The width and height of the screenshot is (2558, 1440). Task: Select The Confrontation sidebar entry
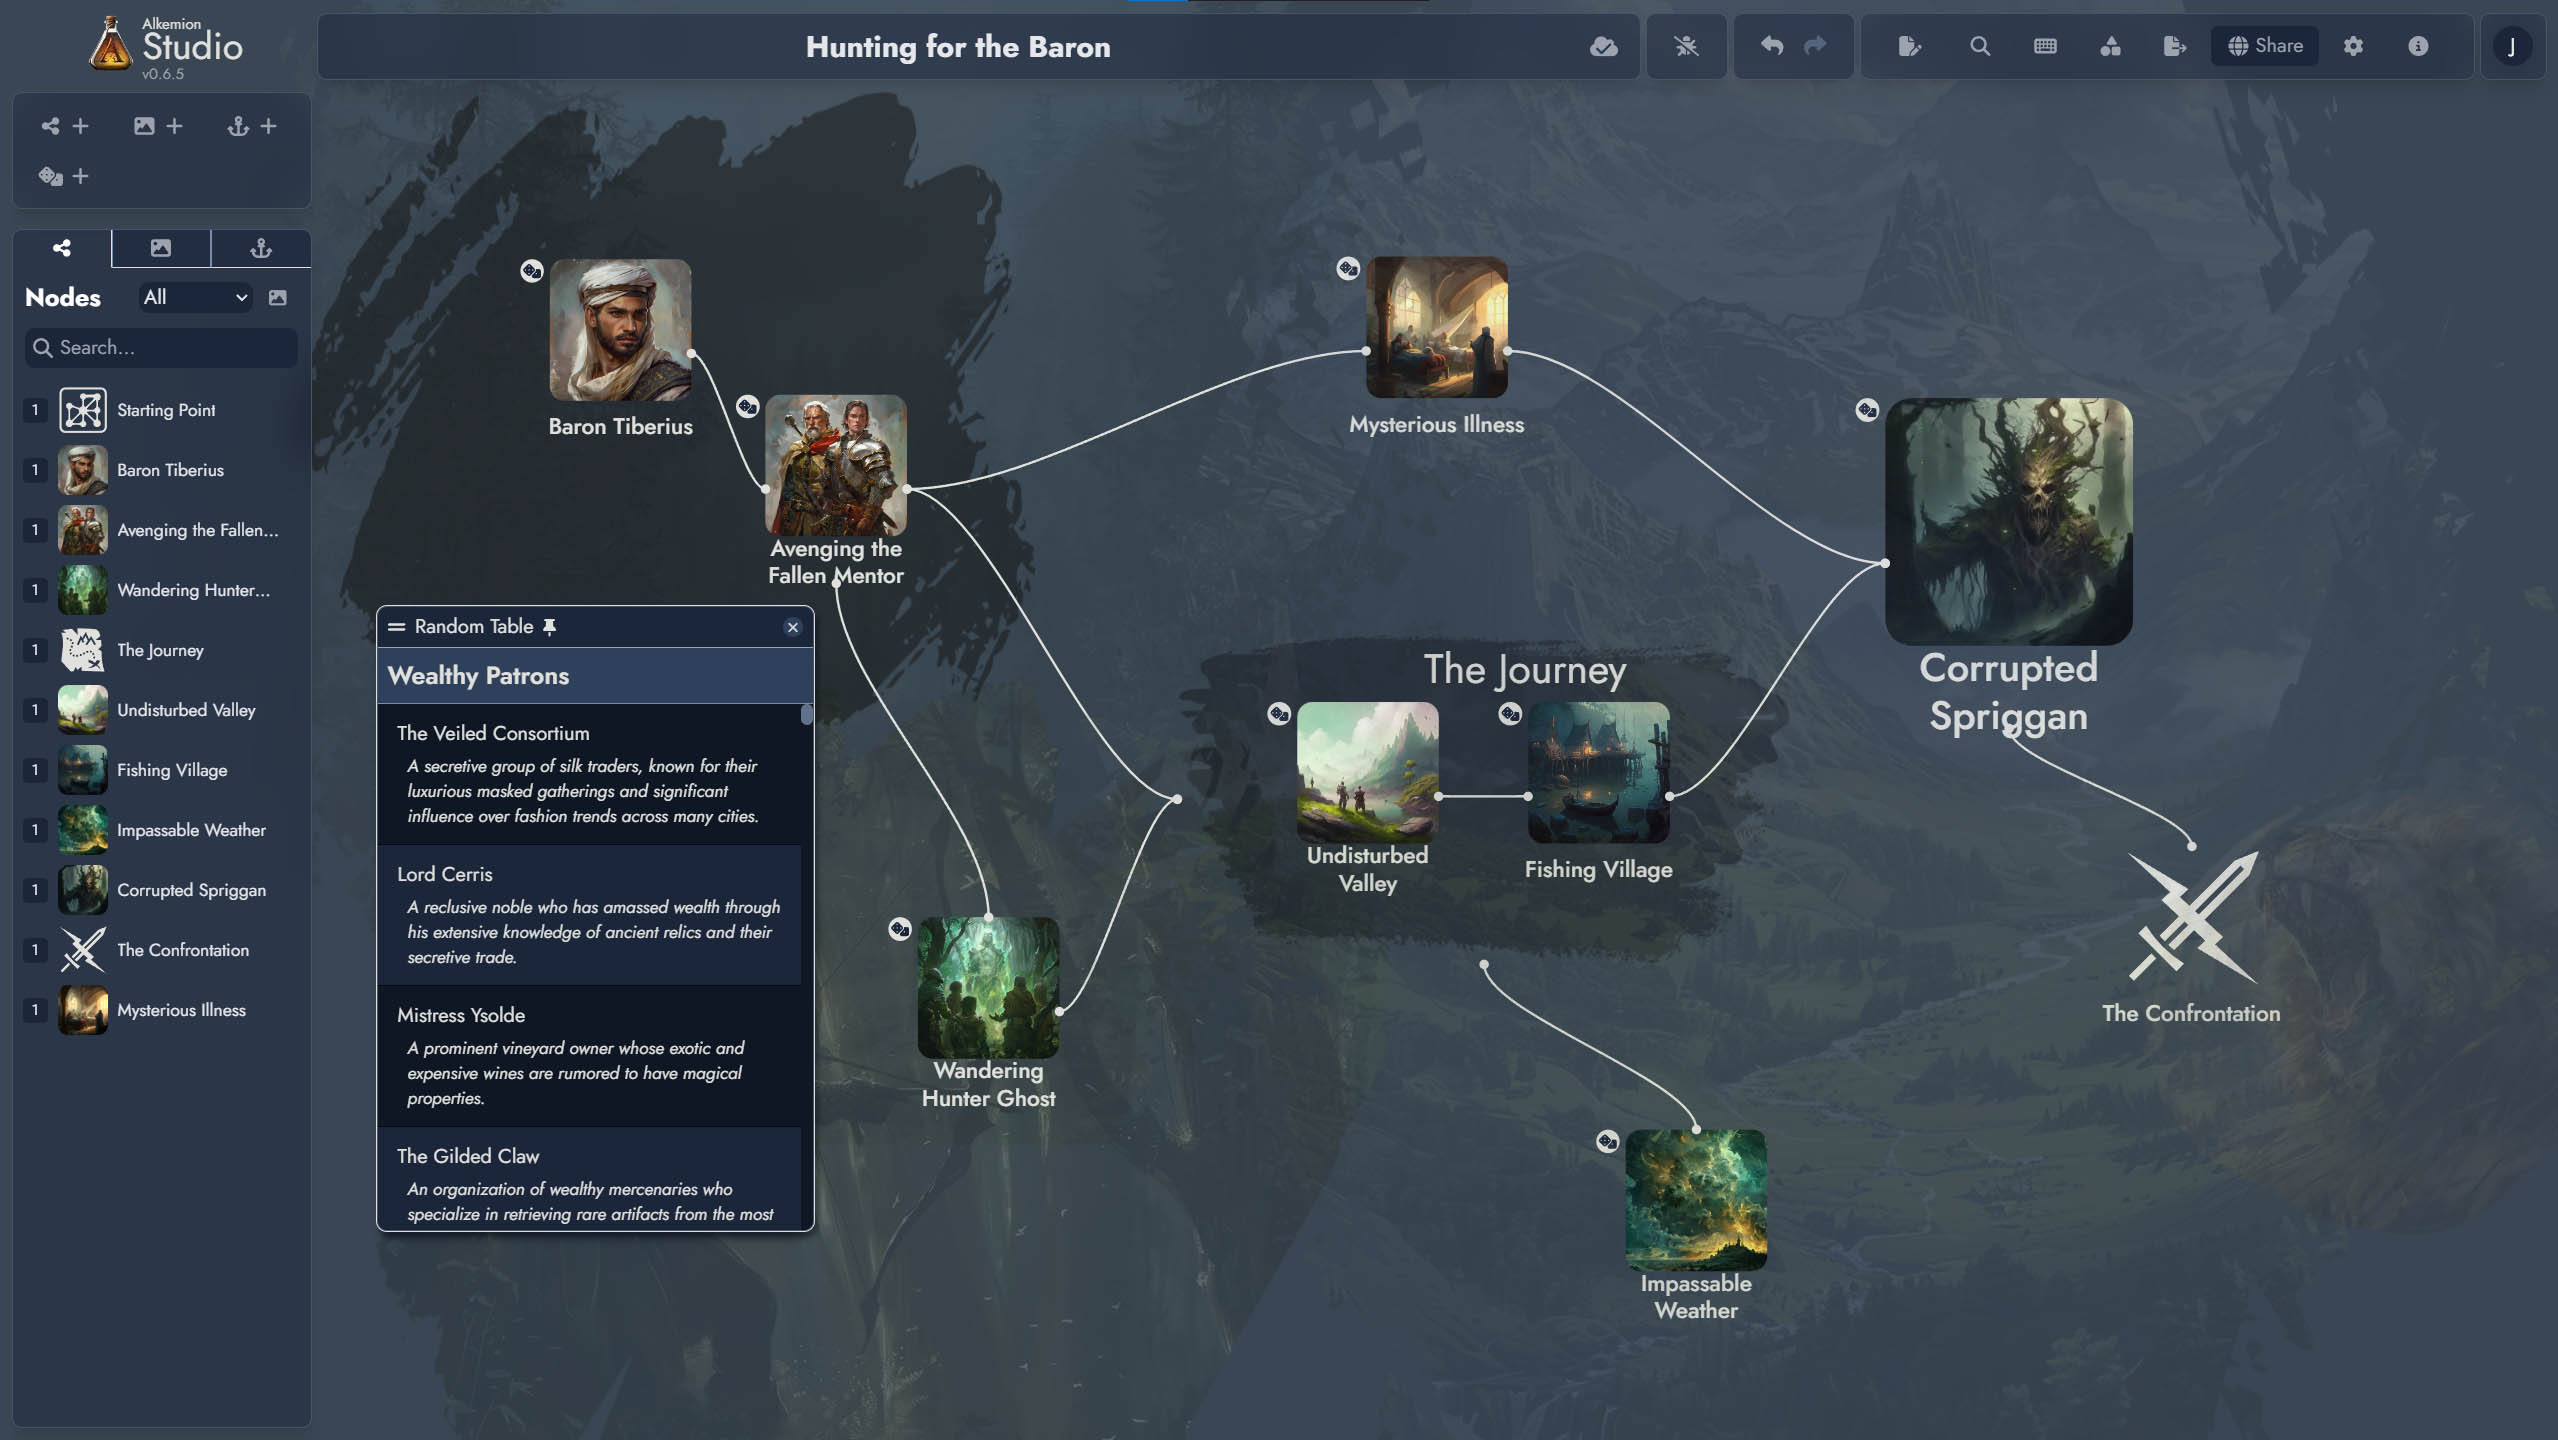point(181,948)
